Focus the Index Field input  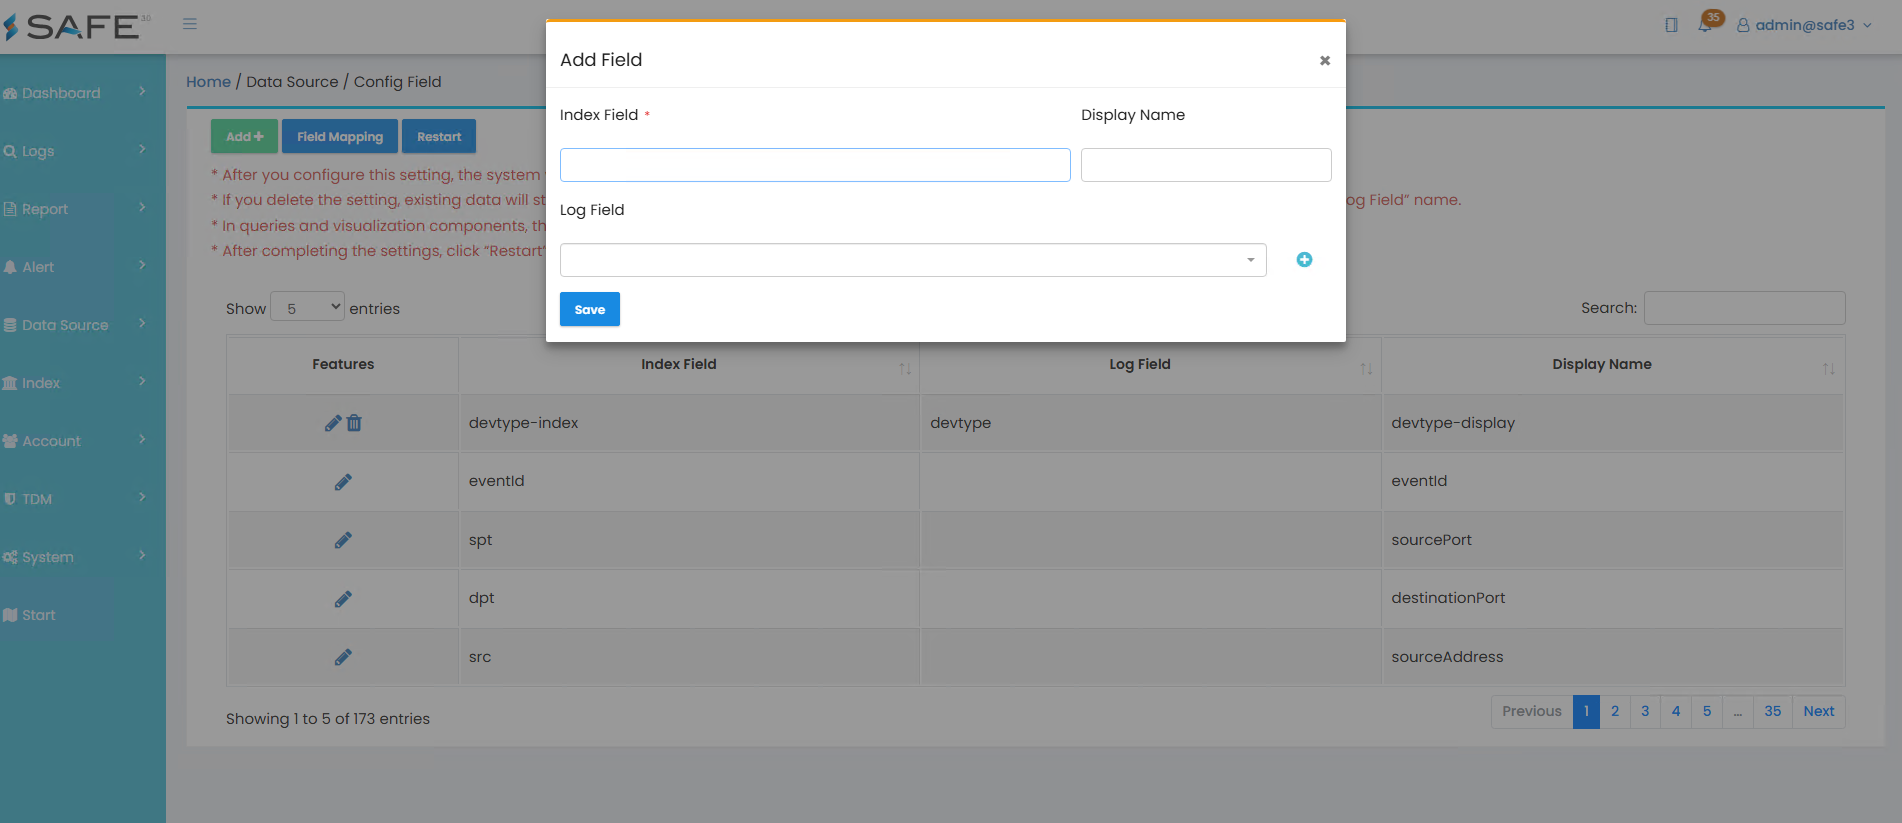pyautogui.click(x=815, y=165)
